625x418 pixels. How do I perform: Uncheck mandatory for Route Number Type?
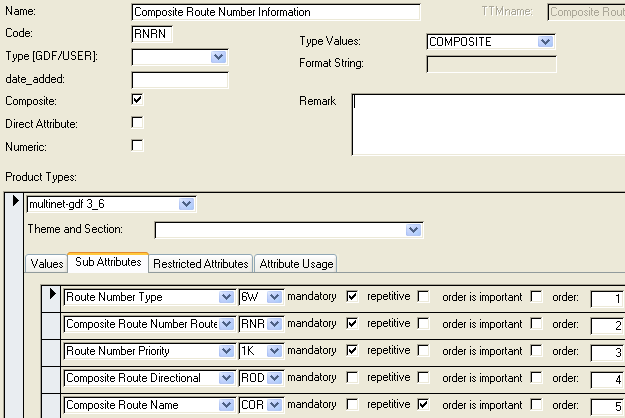352,296
